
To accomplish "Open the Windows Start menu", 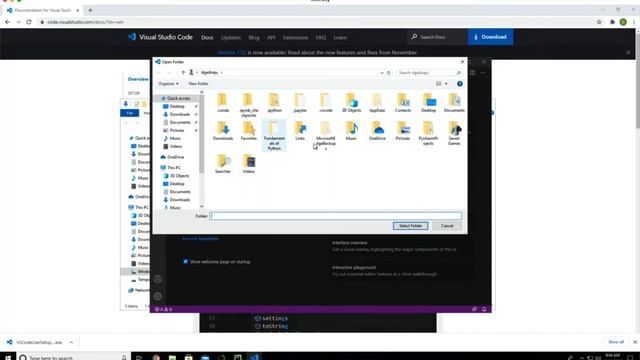I will point(7,357).
